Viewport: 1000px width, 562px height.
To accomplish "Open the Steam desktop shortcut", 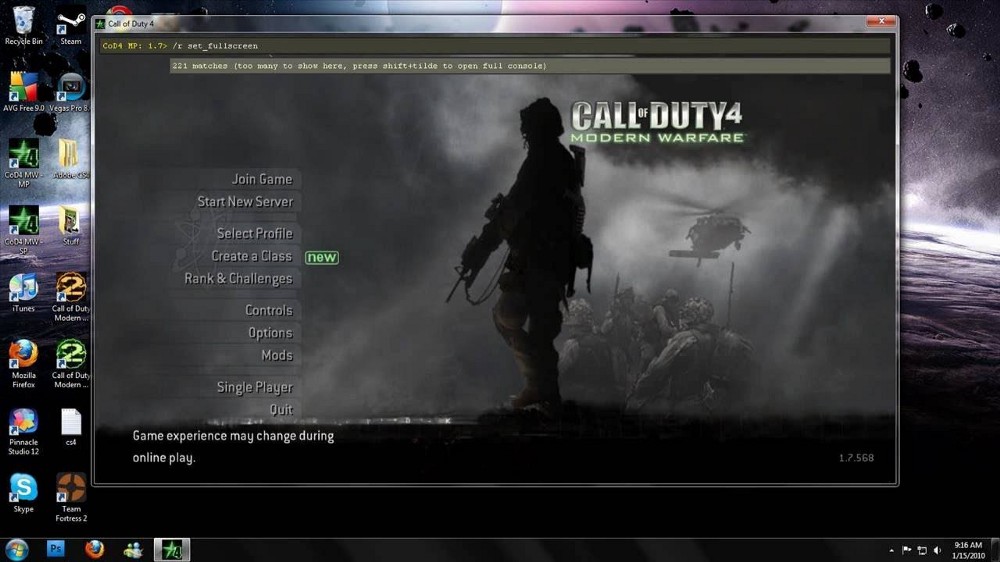I will (71, 27).
